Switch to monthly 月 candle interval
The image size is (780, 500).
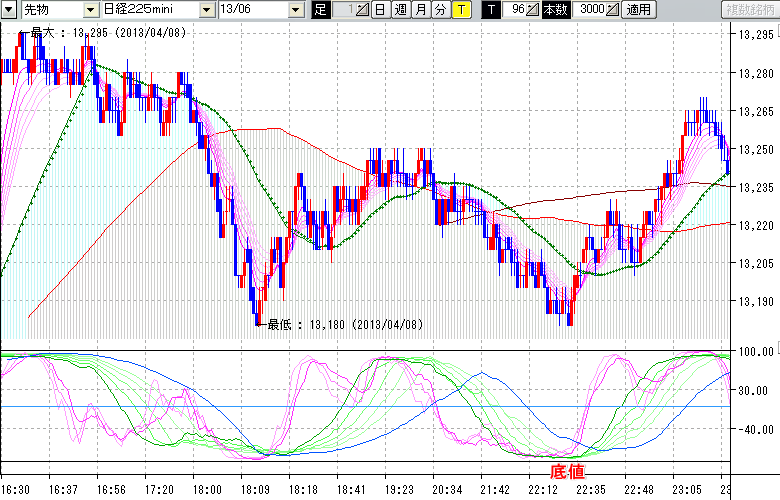(420, 10)
